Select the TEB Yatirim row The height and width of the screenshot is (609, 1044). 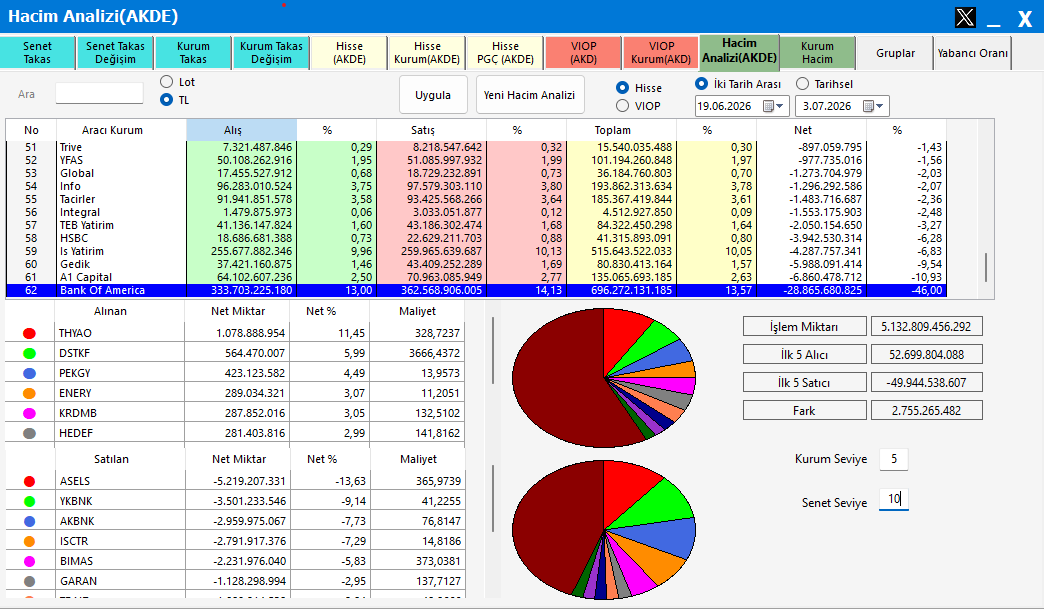pyautogui.click(x=476, y=225)
